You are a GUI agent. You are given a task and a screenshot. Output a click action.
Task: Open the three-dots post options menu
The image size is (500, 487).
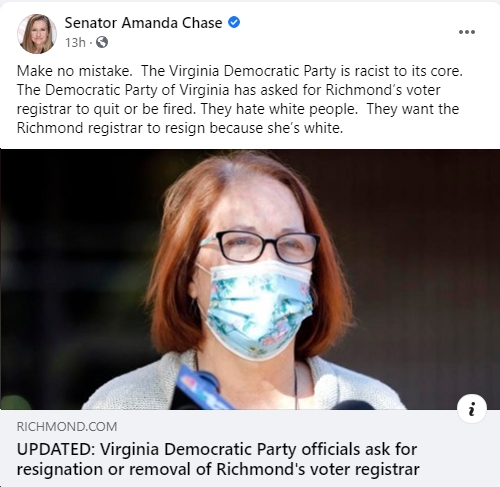[x=467, y=32]
